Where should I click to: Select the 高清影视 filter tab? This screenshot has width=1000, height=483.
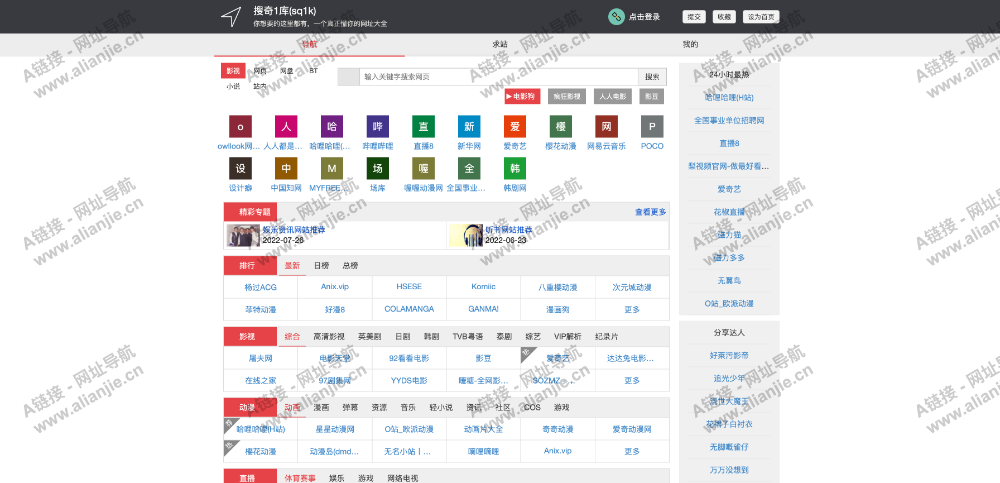pos(329,337)
